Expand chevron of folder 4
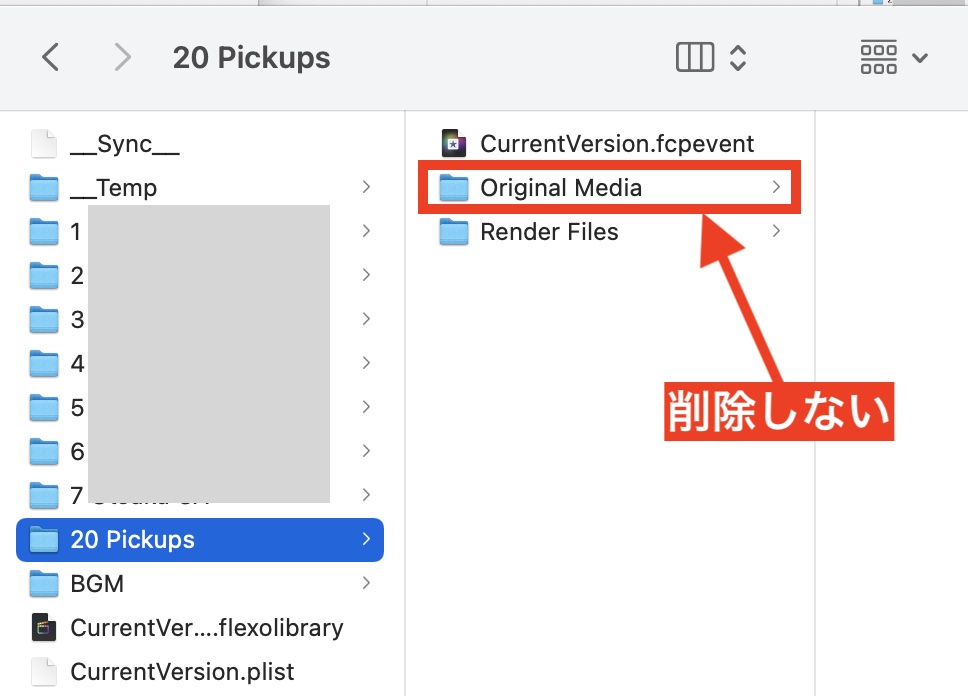Image resolution: width=968 pixels, height=696 pixels. [x=366, y=363]
